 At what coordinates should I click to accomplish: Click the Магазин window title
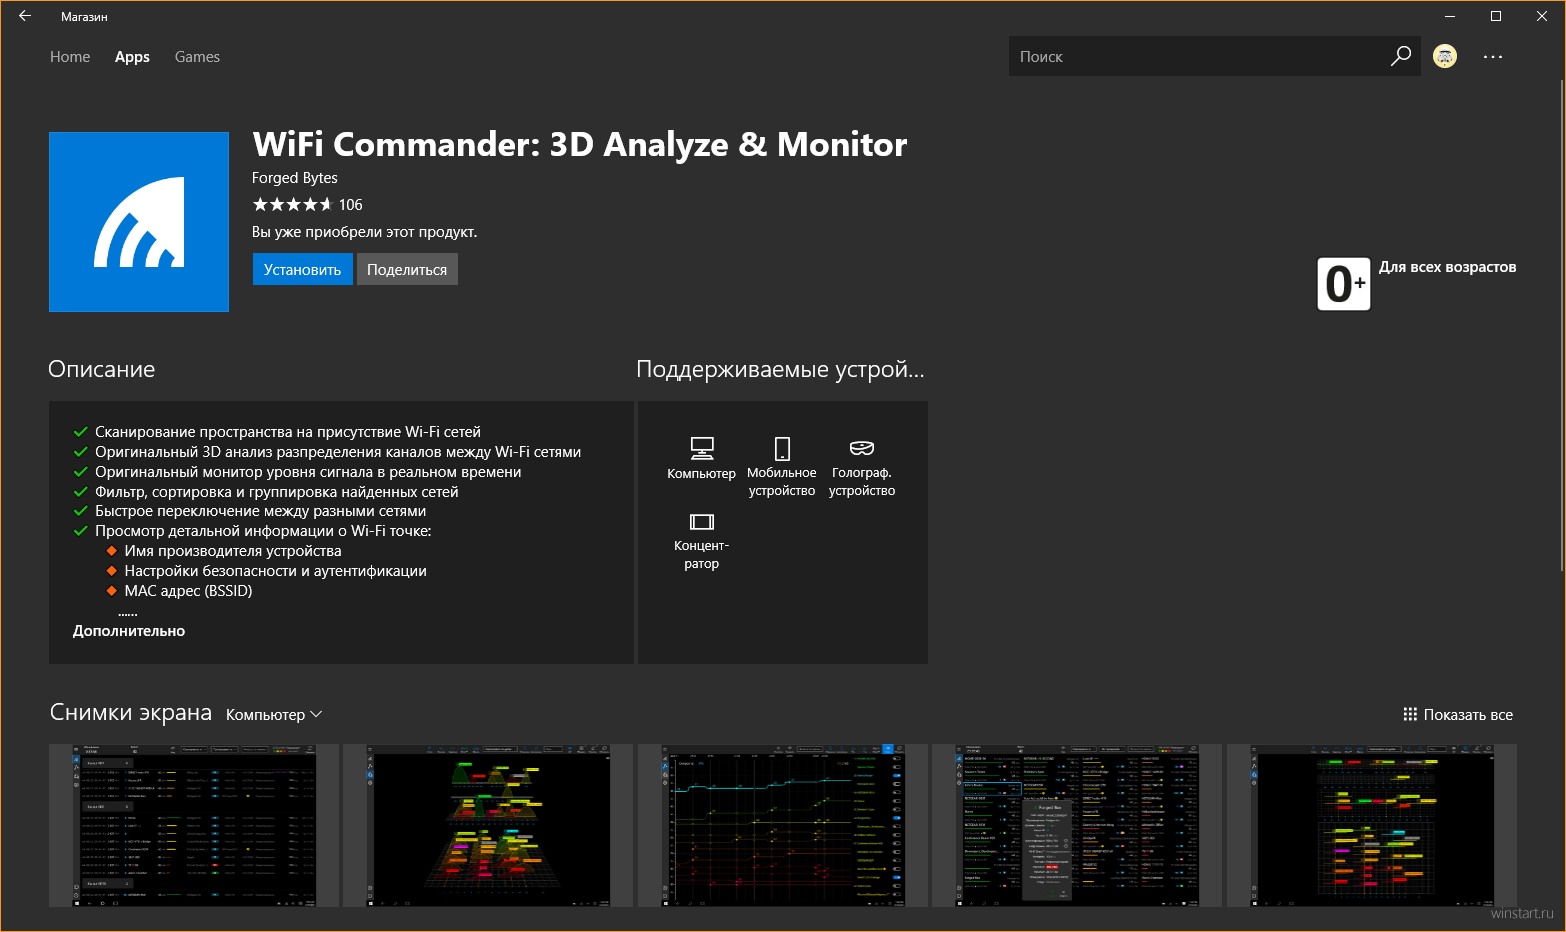click(x=84, y=16)
